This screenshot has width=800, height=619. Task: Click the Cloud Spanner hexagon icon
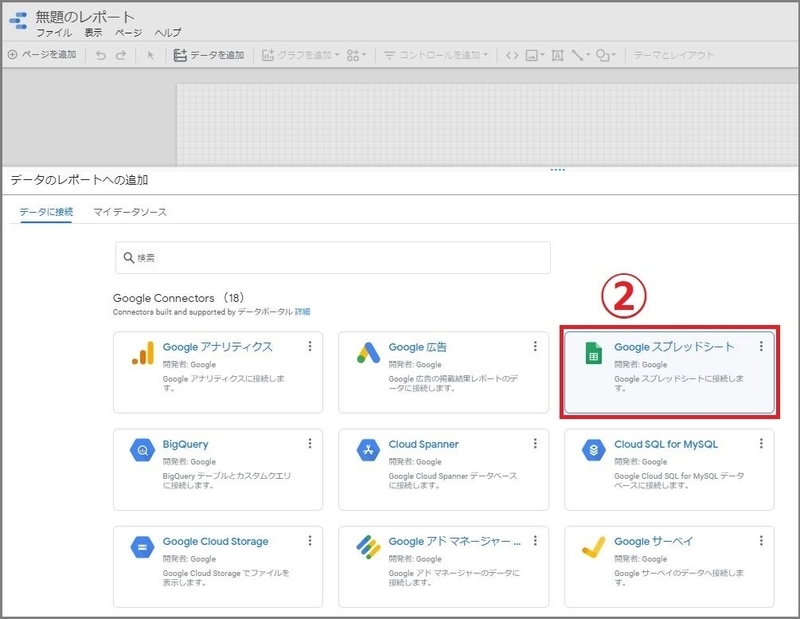tap(368, 451)
